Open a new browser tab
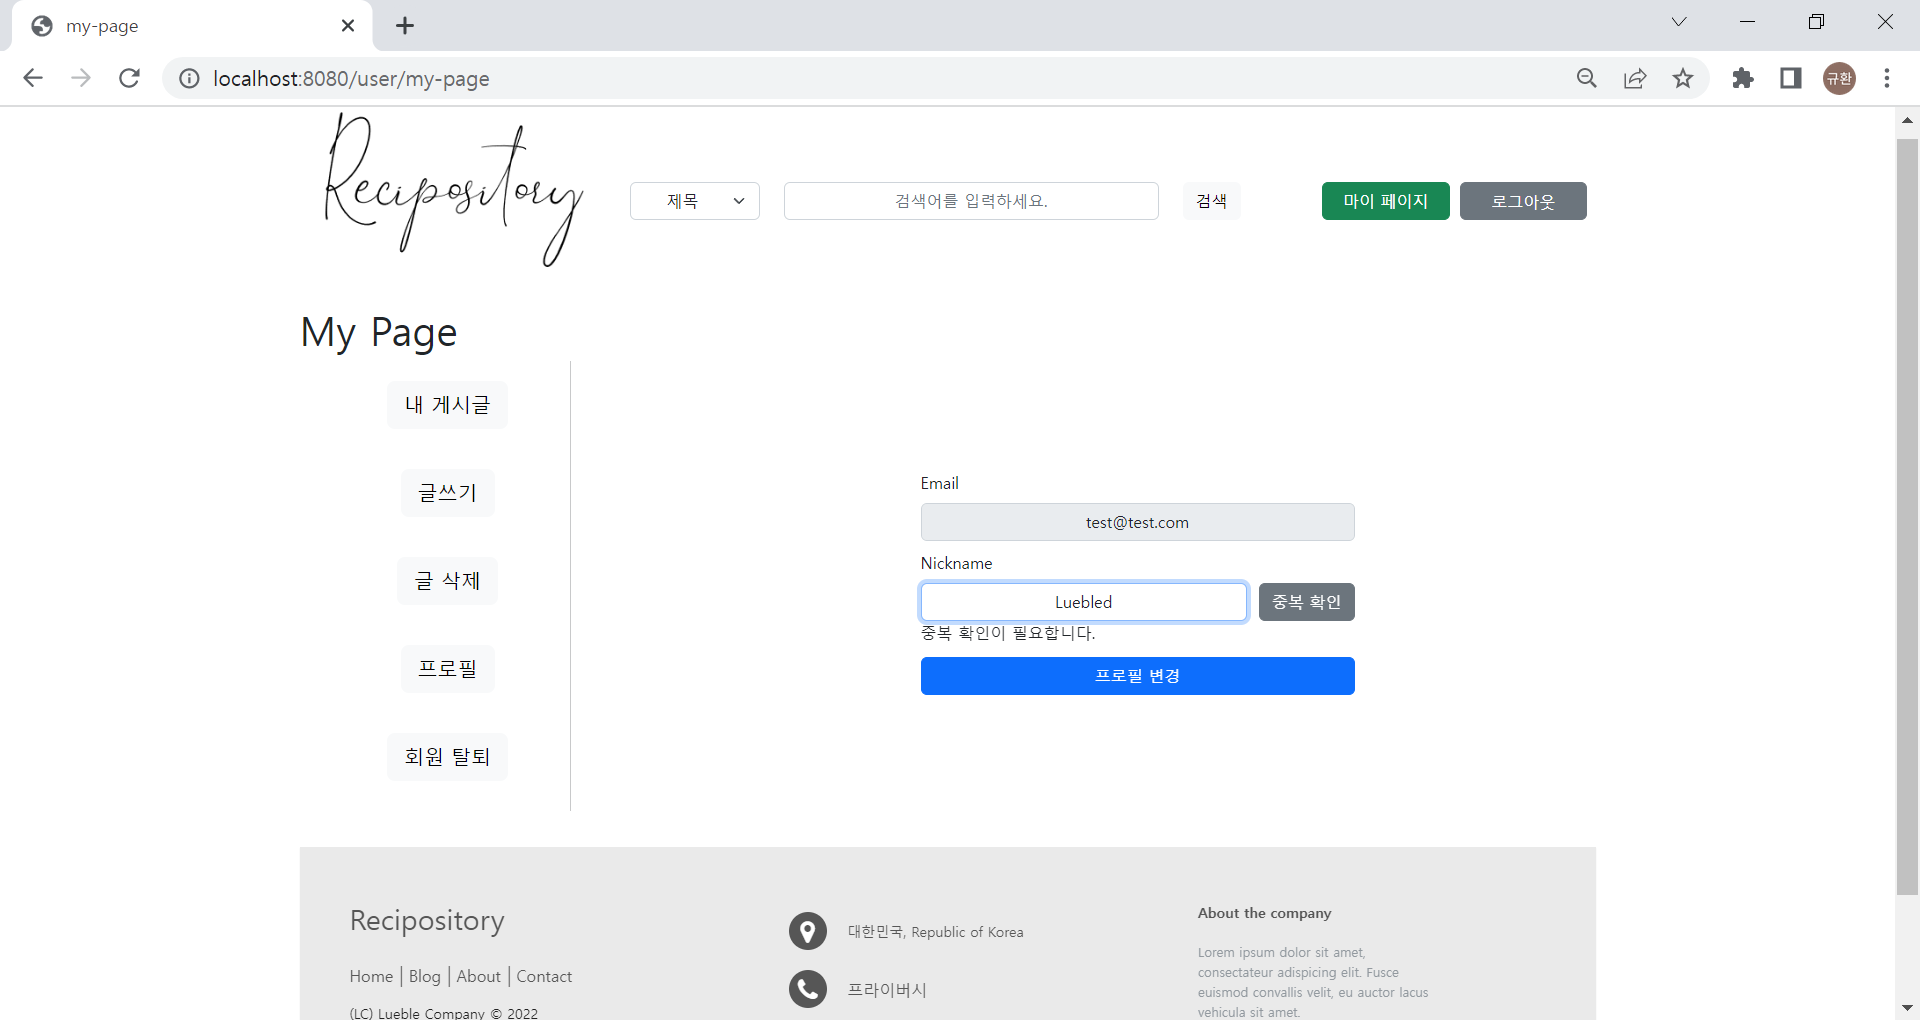The width and height of the screenshot is (1920, 1020). (404, 25)
